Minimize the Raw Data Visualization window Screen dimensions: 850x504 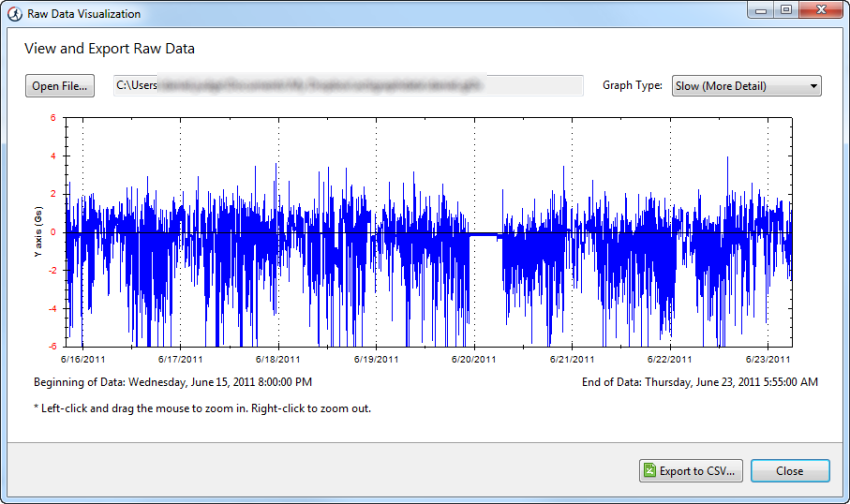[760, 11]
